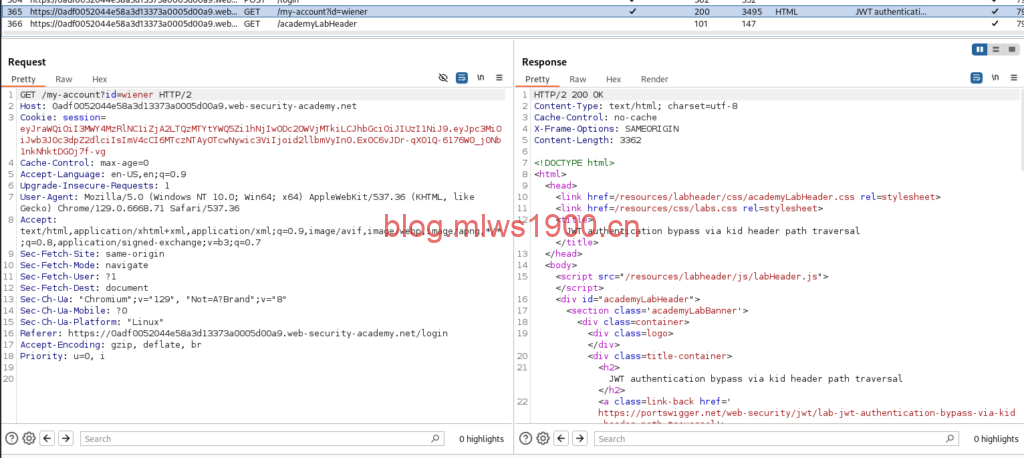Toggle \n non-printable chars in Request panel

[481, 77]
